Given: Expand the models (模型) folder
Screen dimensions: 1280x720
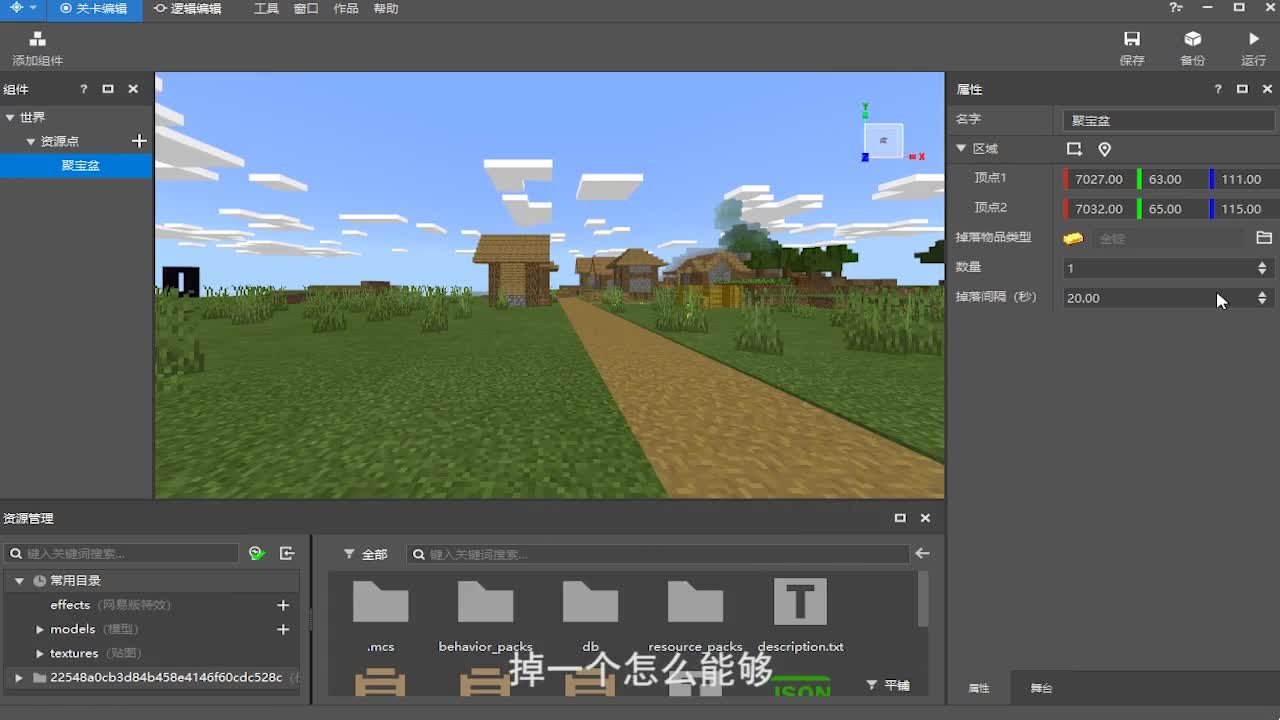Looking at the screenshot, I should (40, 629).
